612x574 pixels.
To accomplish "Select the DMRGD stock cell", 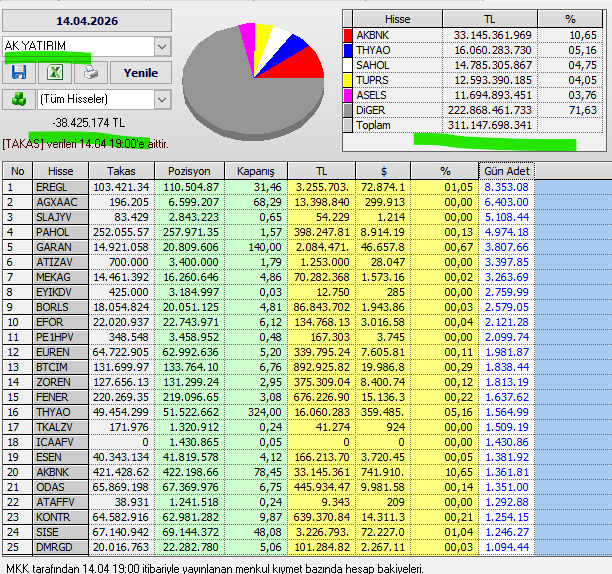I will click(x=60, y=547).
